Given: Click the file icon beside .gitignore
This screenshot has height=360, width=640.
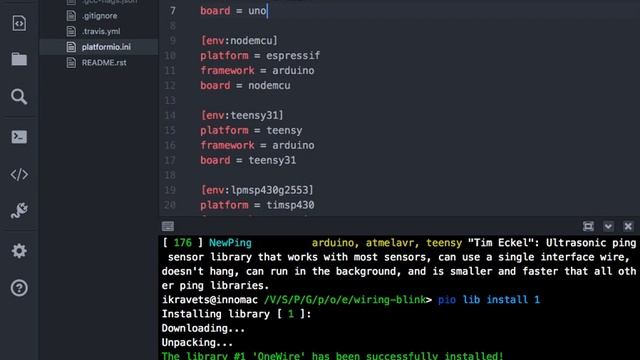Looking at the screenshot, I should (71, 16).
